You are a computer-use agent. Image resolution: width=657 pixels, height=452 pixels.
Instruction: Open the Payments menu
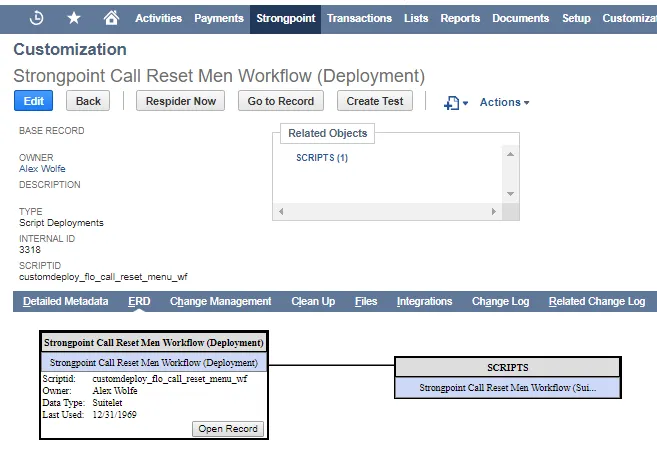(219, 18)
